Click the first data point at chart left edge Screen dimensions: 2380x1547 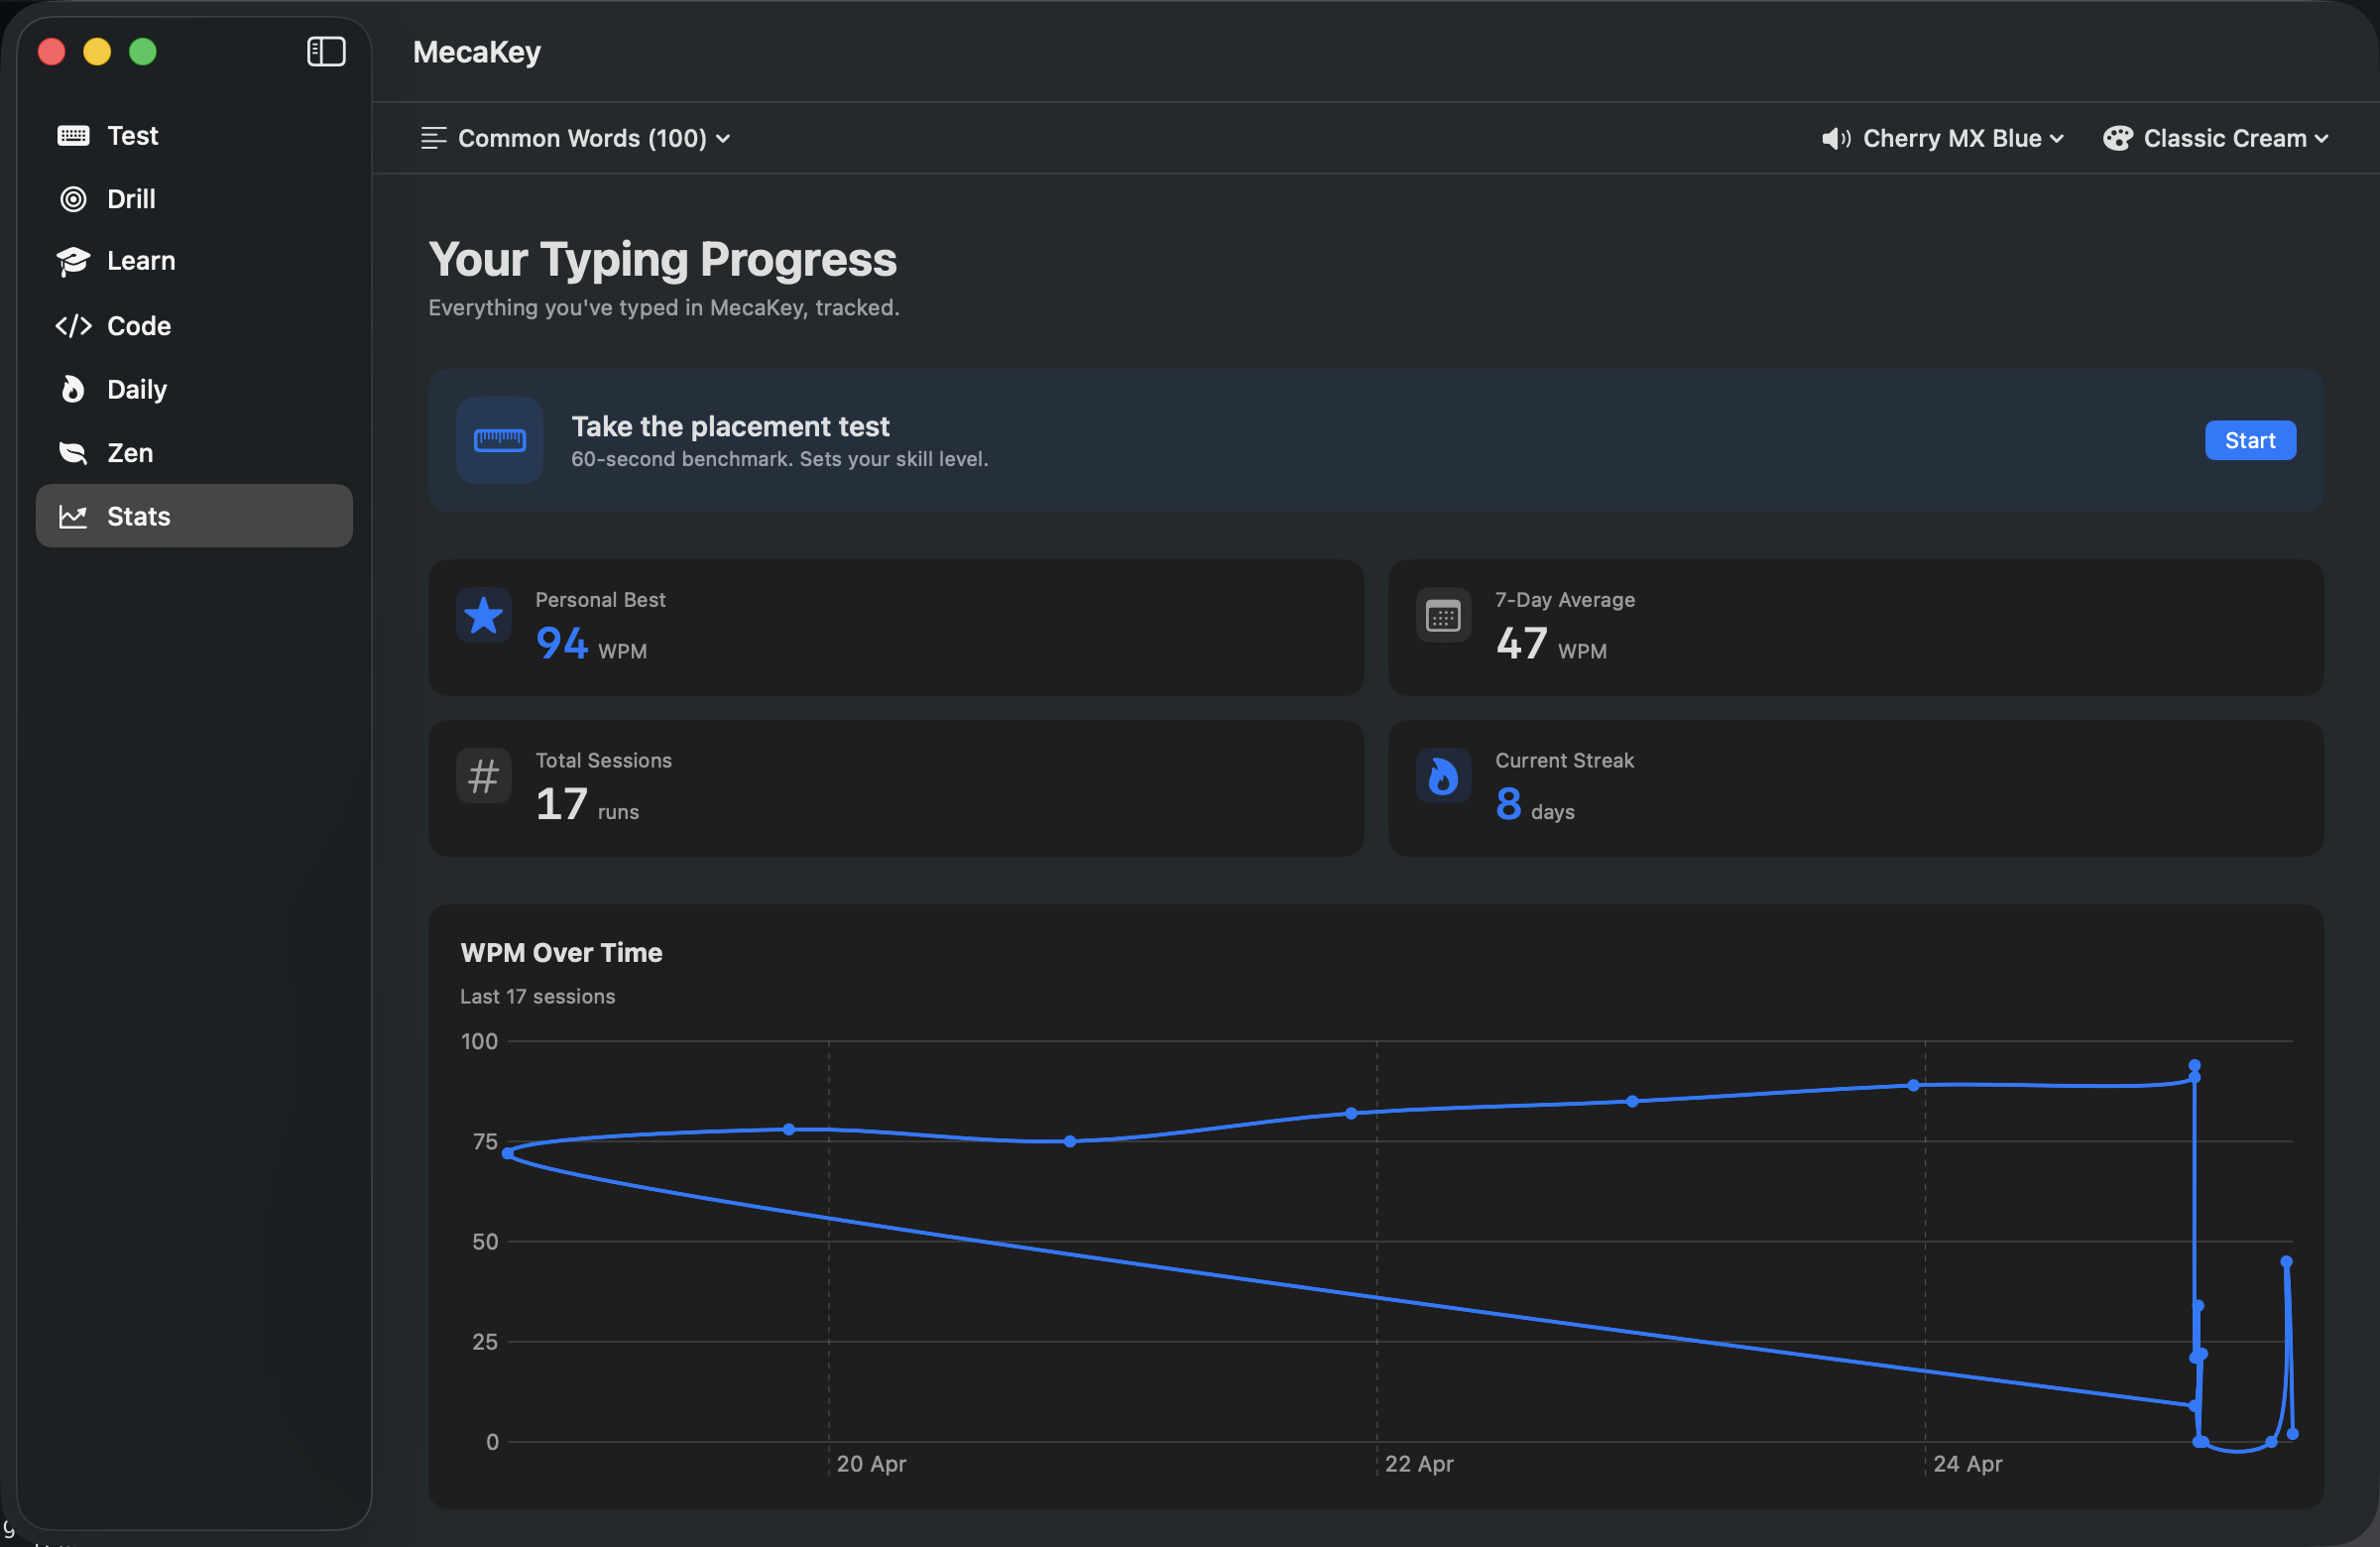pyautogui.click(x=508, y=1153)
